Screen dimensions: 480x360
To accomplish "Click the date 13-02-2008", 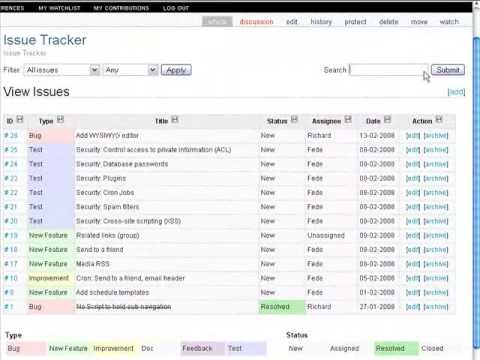I will click(x=377, y=136).
